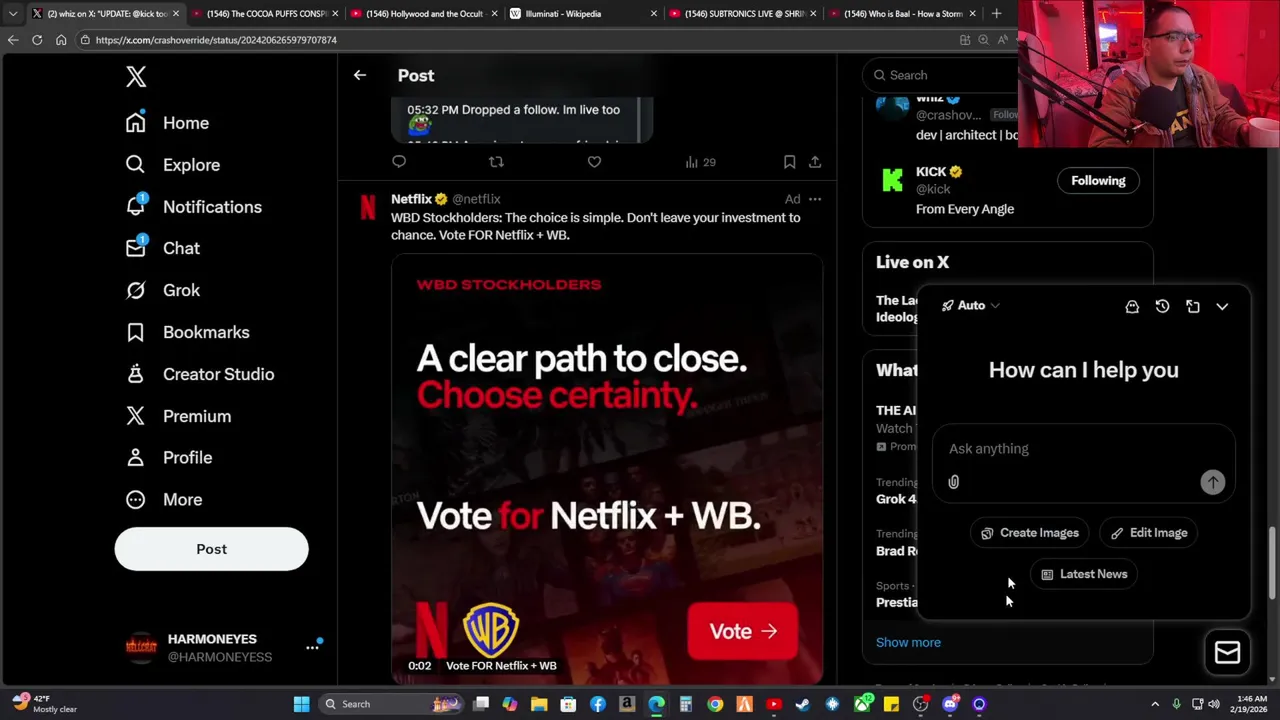1280x720 pixels.
Task: Go back using the Post header arrow
Action: 360,75
